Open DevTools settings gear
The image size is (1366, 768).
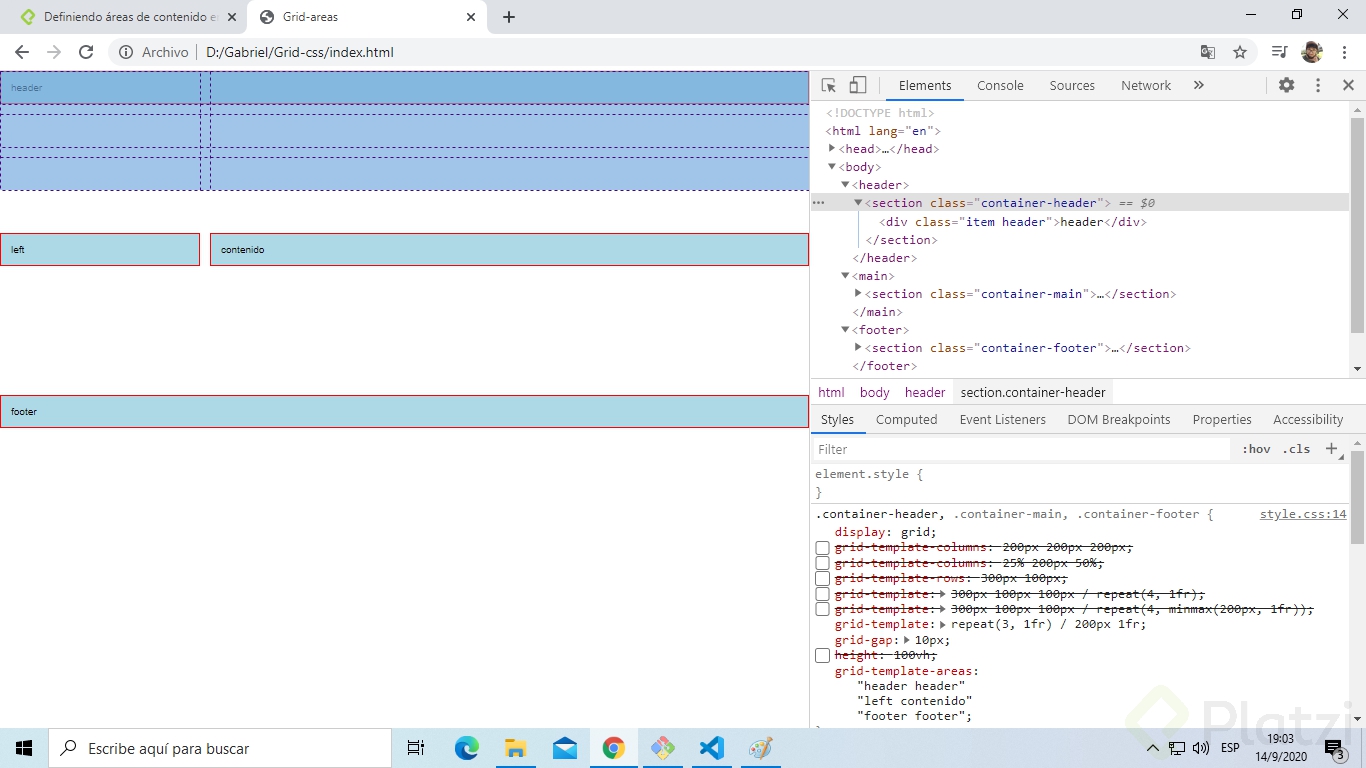click(1286, 85)
